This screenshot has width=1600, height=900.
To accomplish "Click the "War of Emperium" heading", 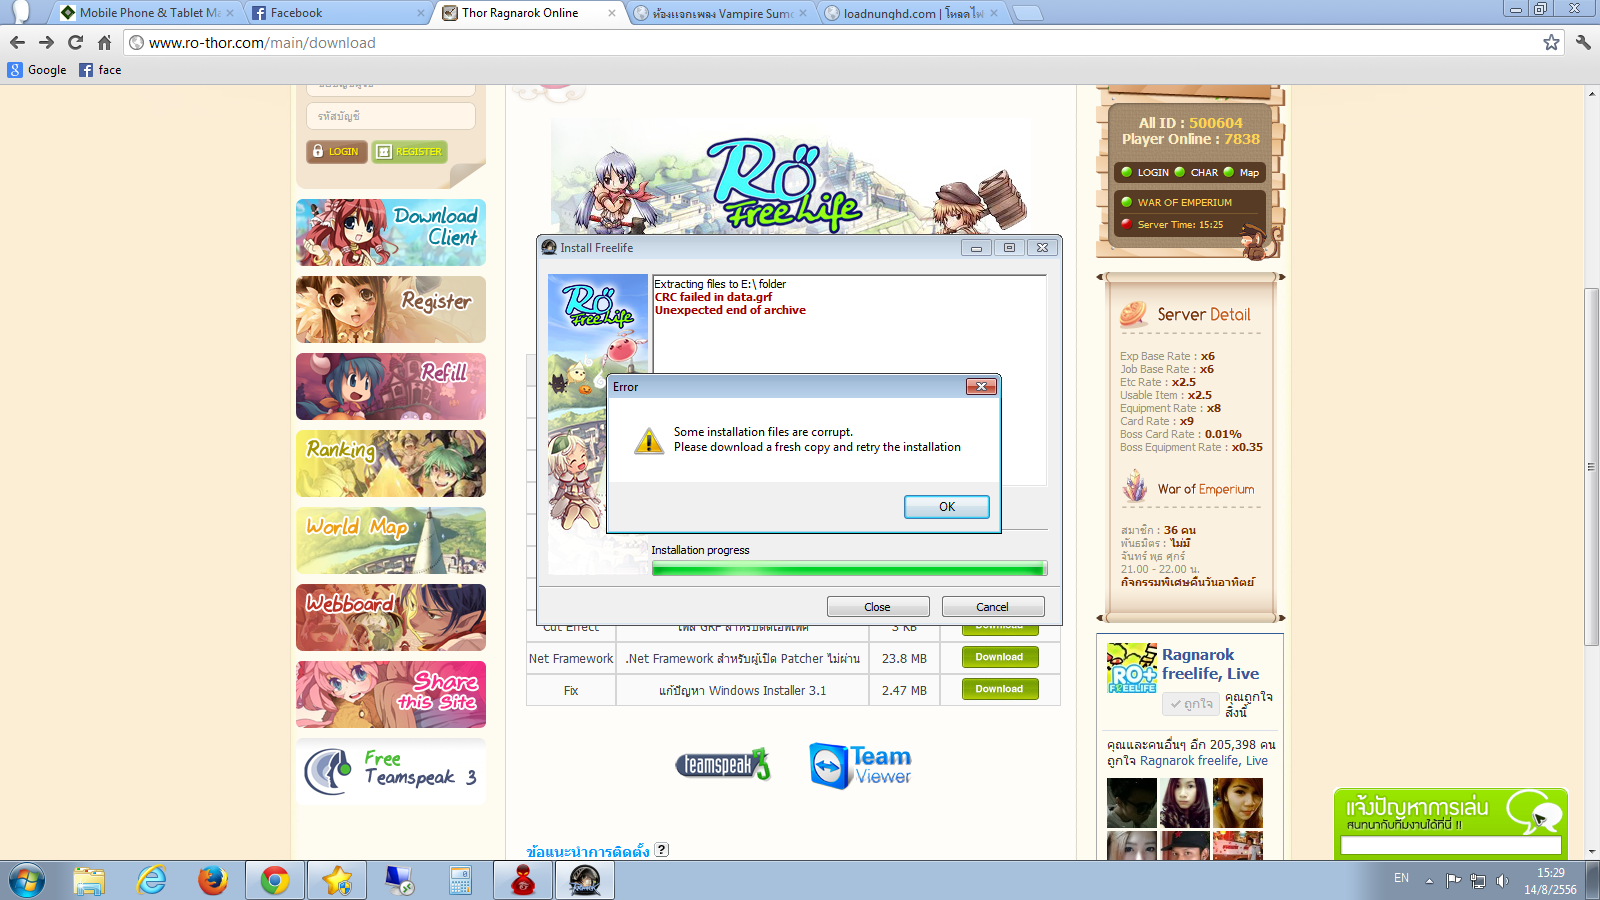I will pyautogui.click(x=1206, y=489).
